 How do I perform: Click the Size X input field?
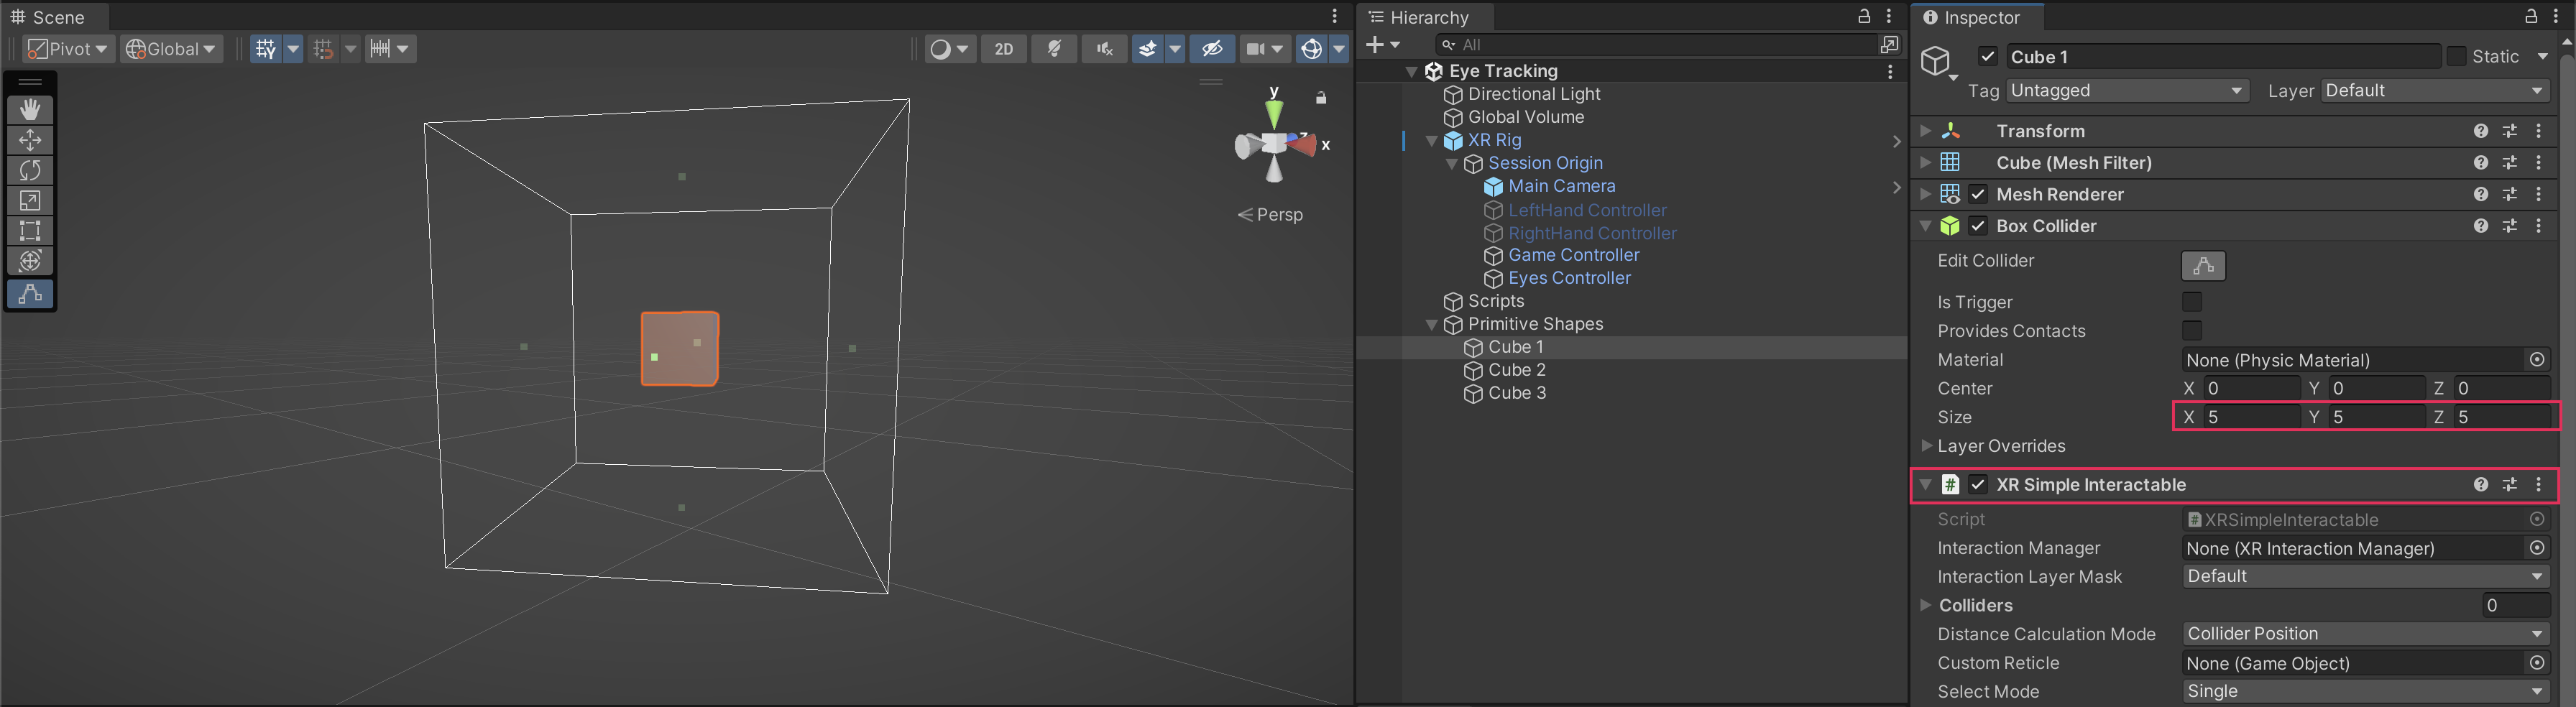pos(2251,417)
